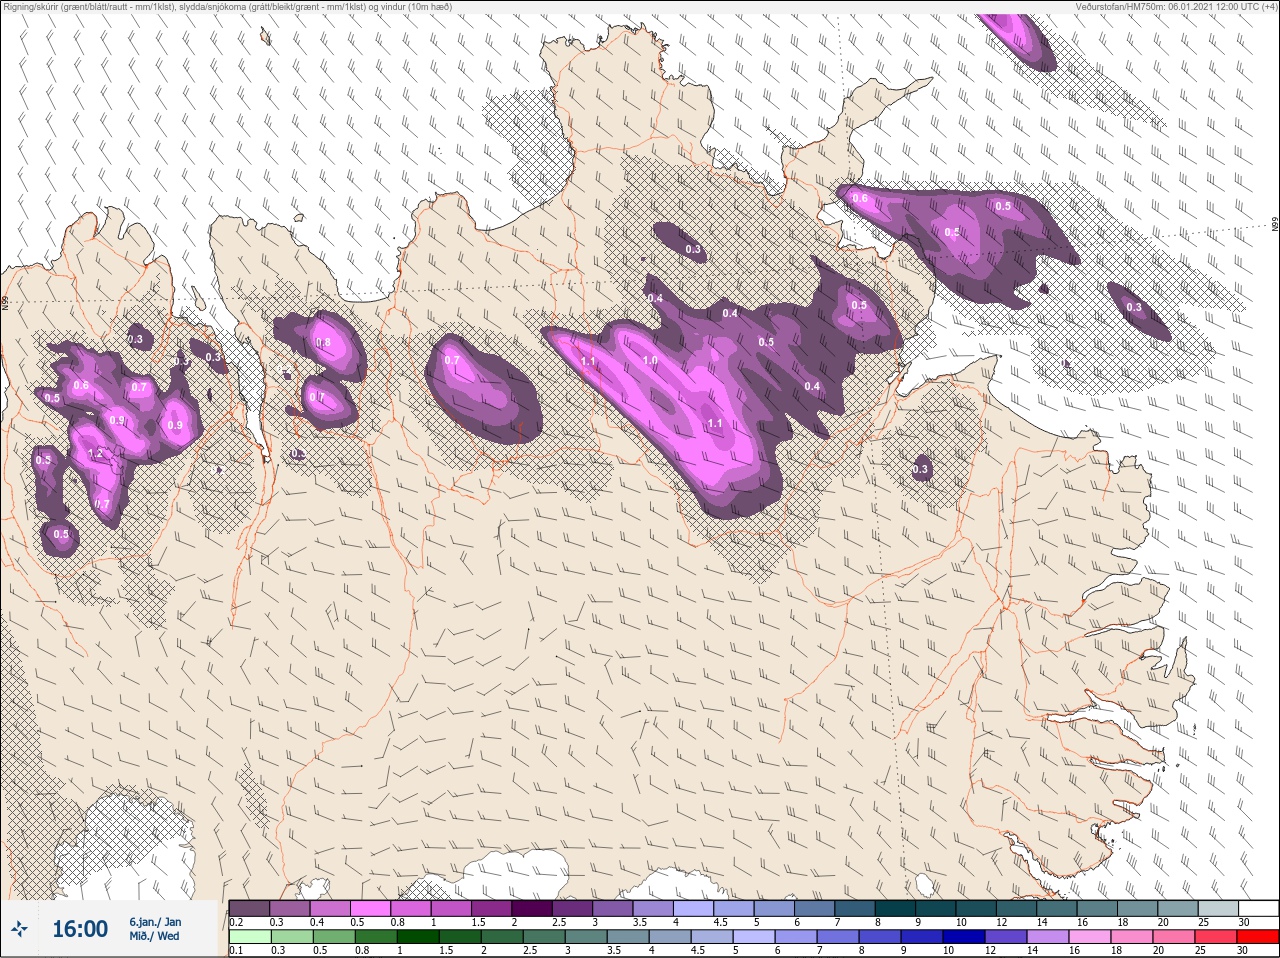Viewport: 1280px width, 958px height.
Task: Click the 66N latitude label on left edge
Action: coord(5,302)
